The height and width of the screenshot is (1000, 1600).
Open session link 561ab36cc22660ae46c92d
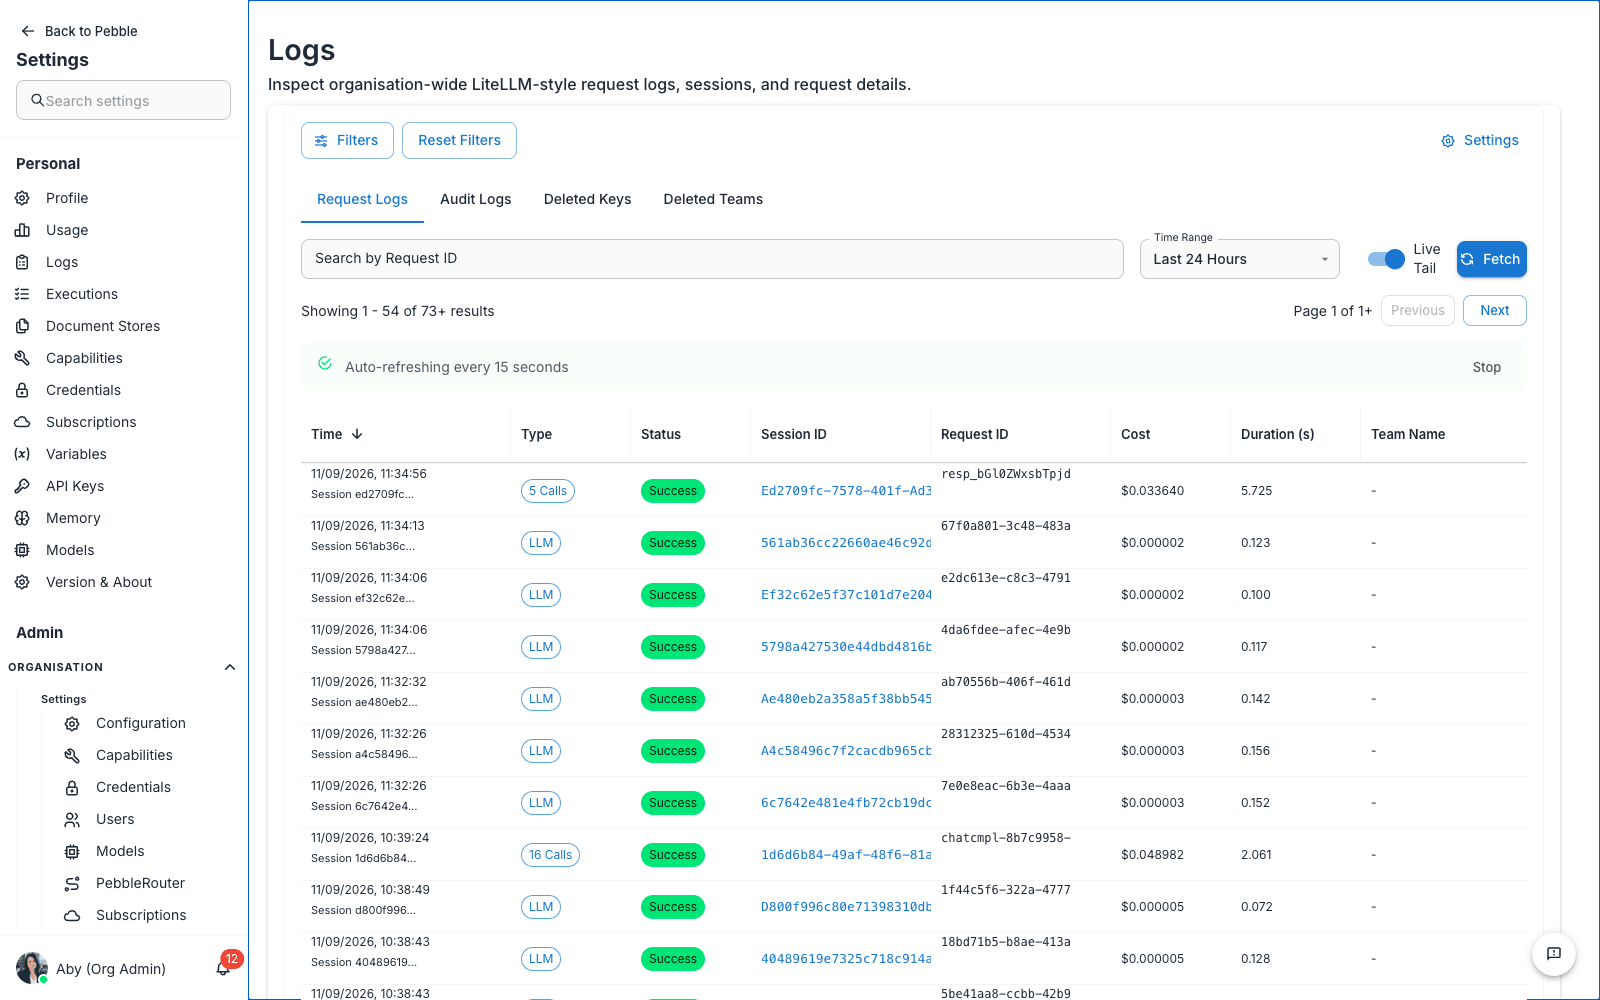pos(846,543)
